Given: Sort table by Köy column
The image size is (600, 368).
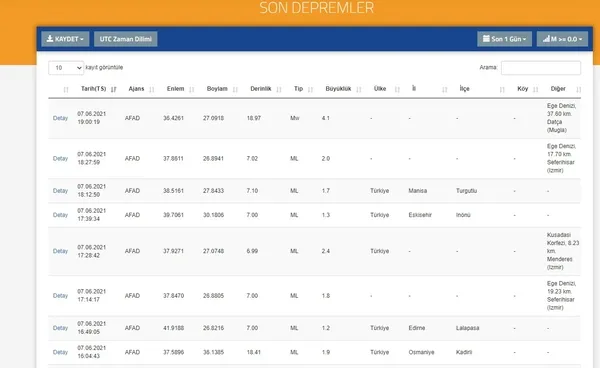Looking at the screenshot, I should [522, 89].
